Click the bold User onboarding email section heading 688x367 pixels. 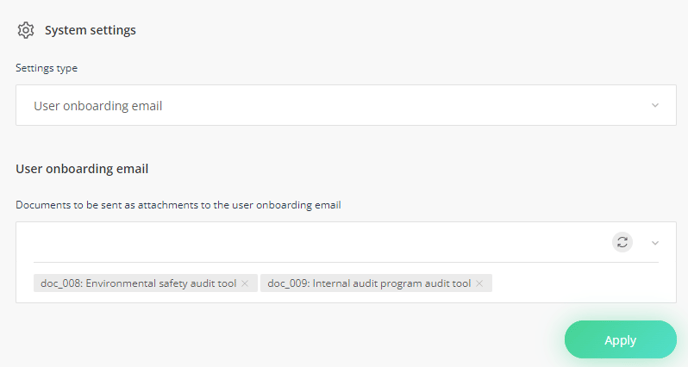pos(82,169)
